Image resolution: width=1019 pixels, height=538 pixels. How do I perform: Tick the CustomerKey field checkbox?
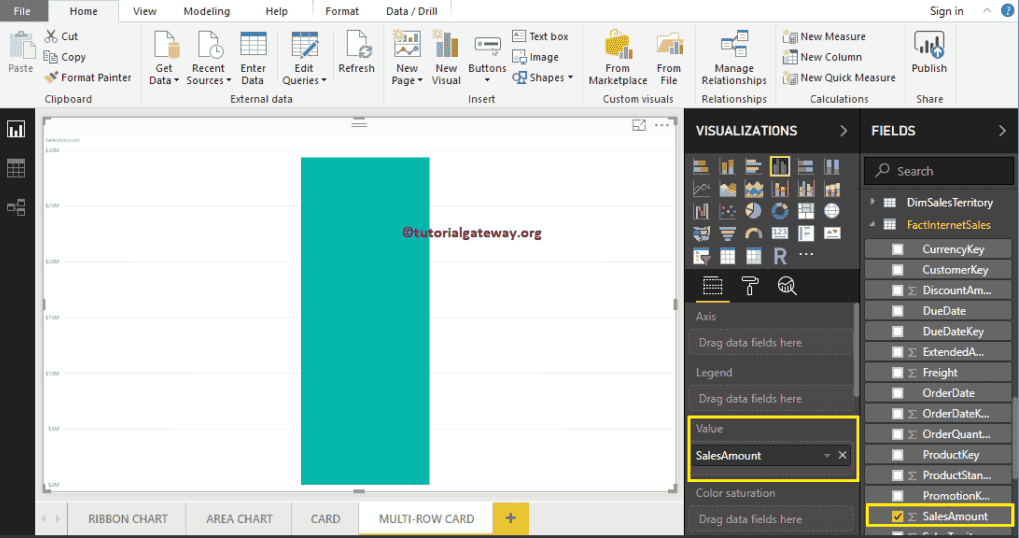tap(897, 270)
